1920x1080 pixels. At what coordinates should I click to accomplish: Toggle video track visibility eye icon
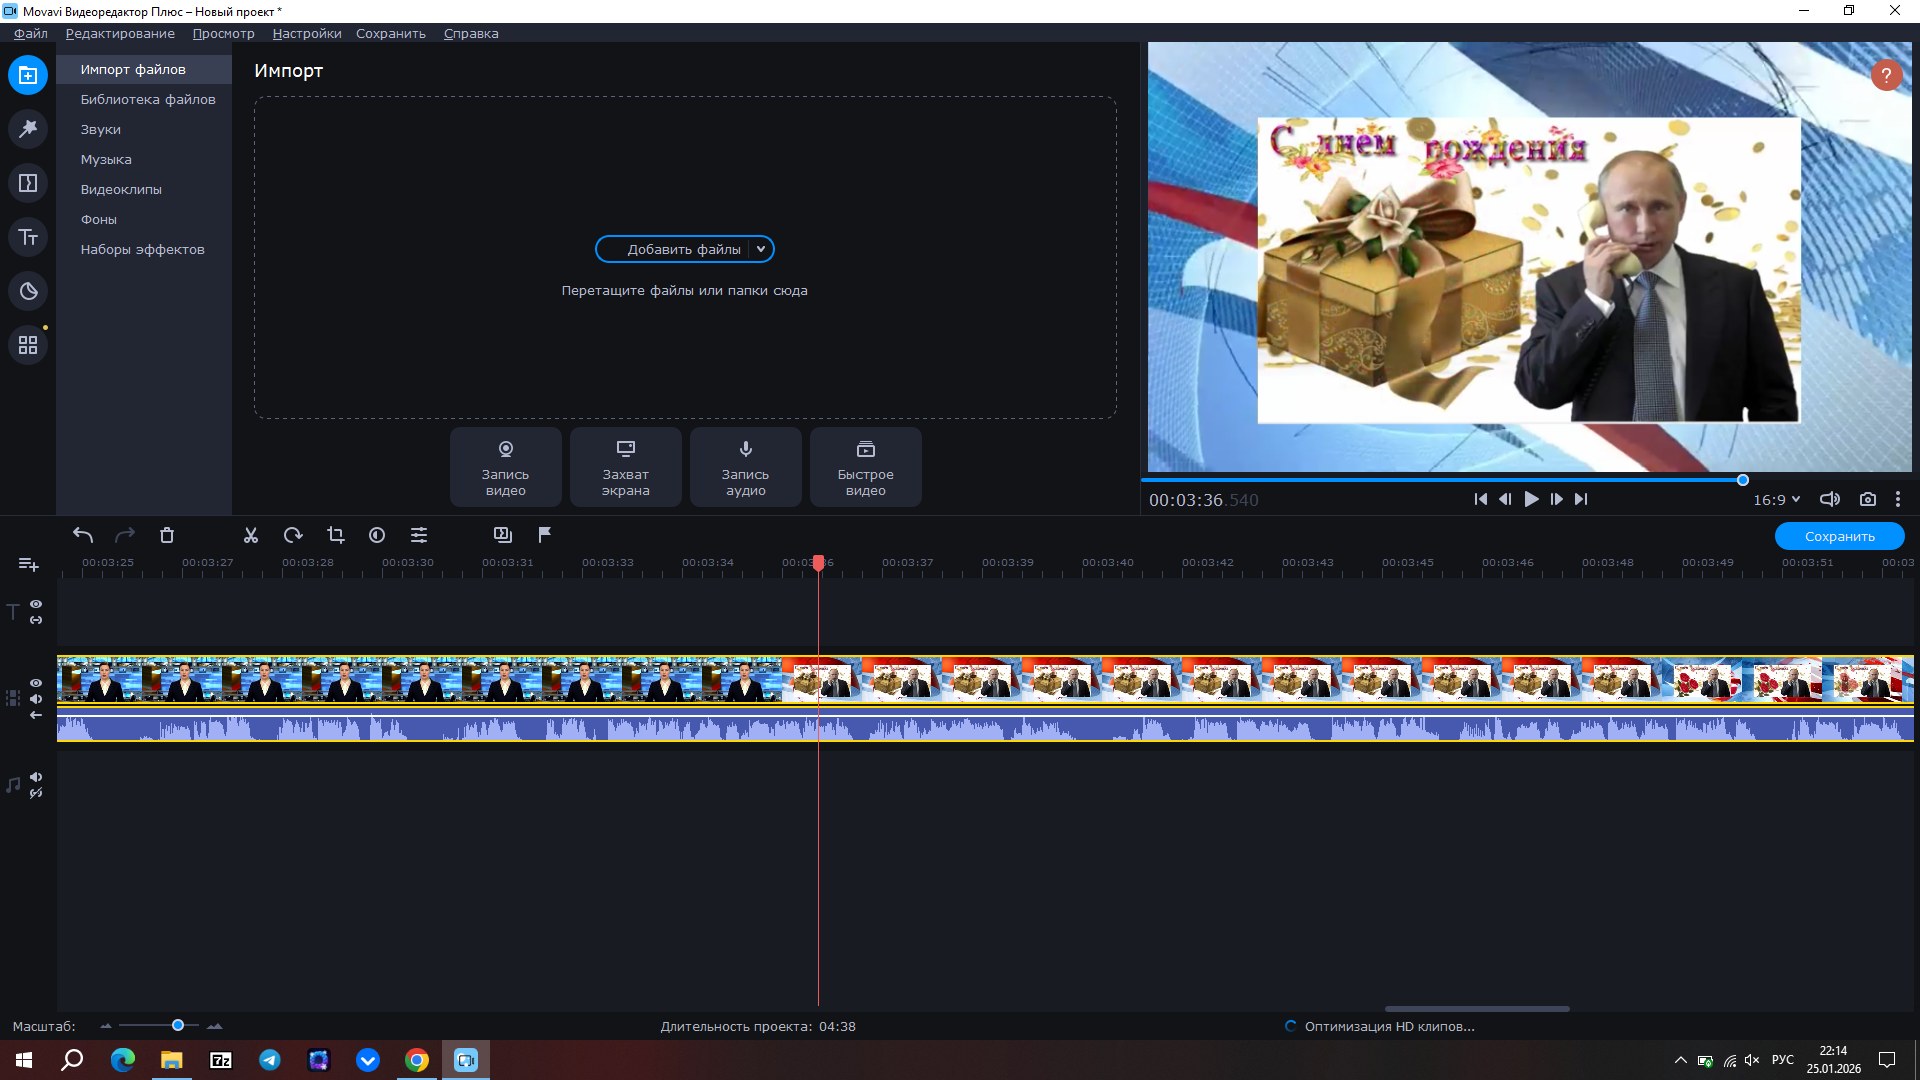[36, 683]
